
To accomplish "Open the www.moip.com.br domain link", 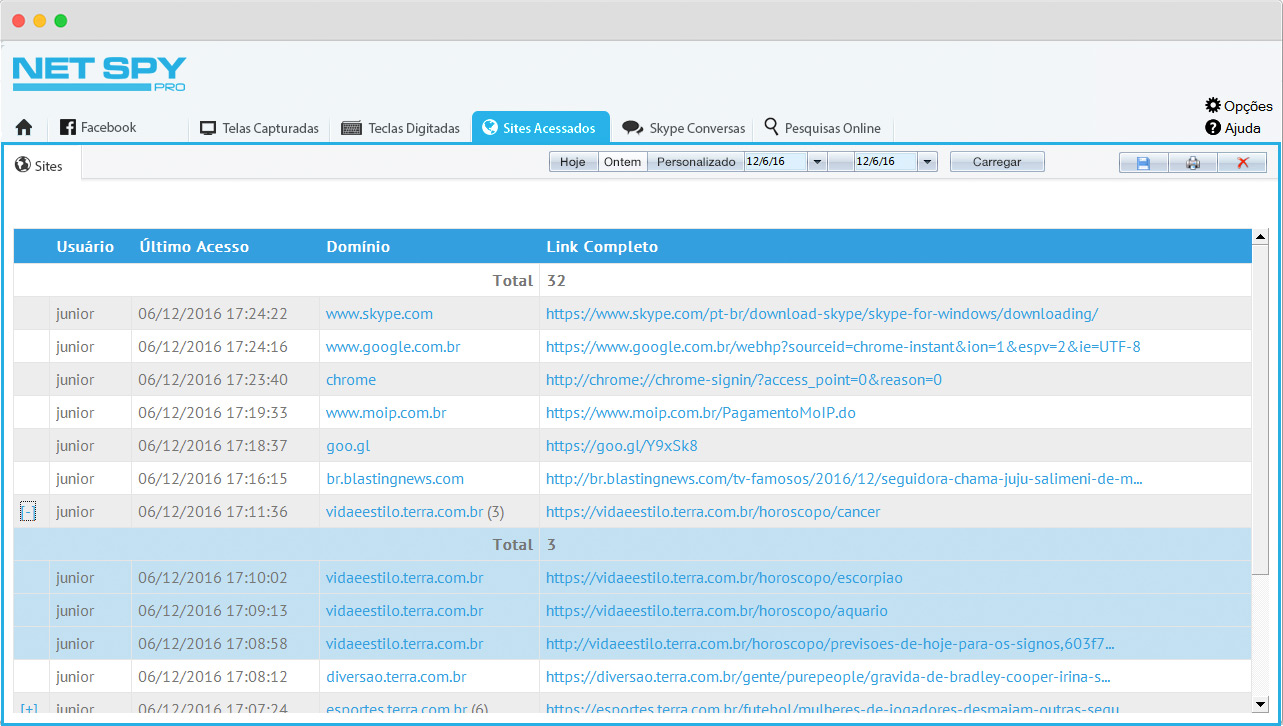I will (x=386, y=413).
